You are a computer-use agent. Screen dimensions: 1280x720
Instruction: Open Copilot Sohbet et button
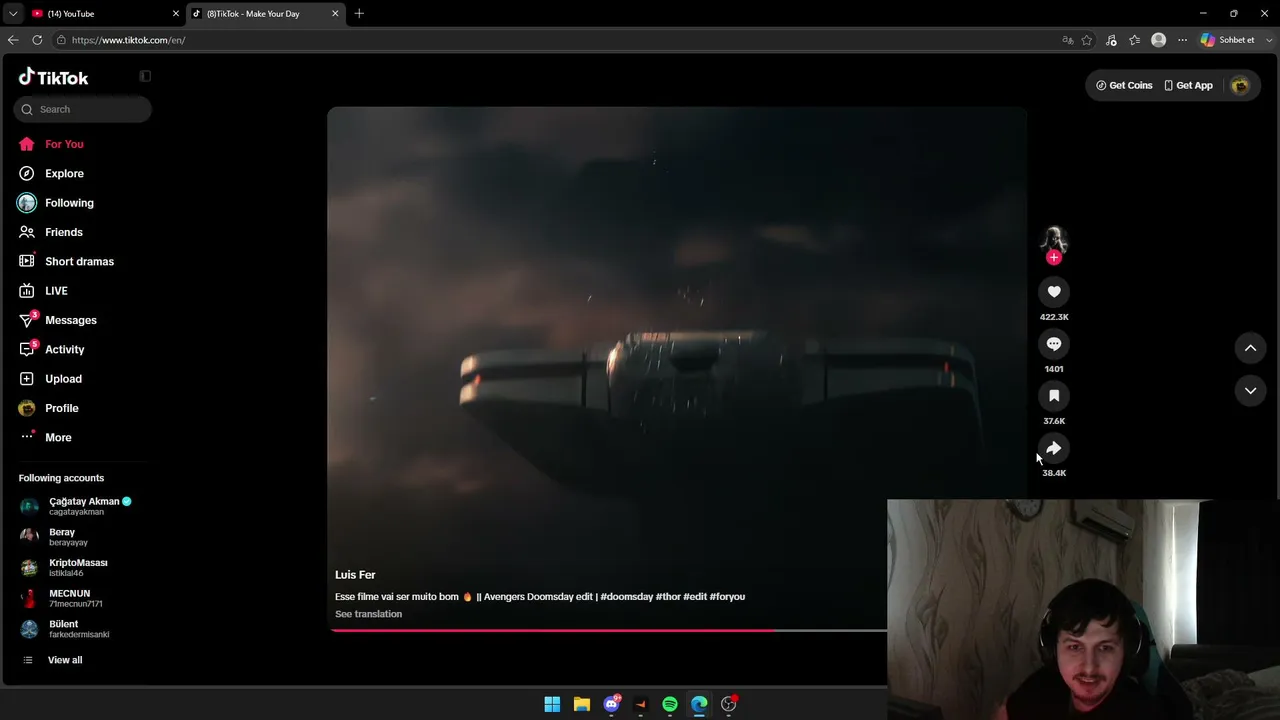click(x=1227, y=40)
